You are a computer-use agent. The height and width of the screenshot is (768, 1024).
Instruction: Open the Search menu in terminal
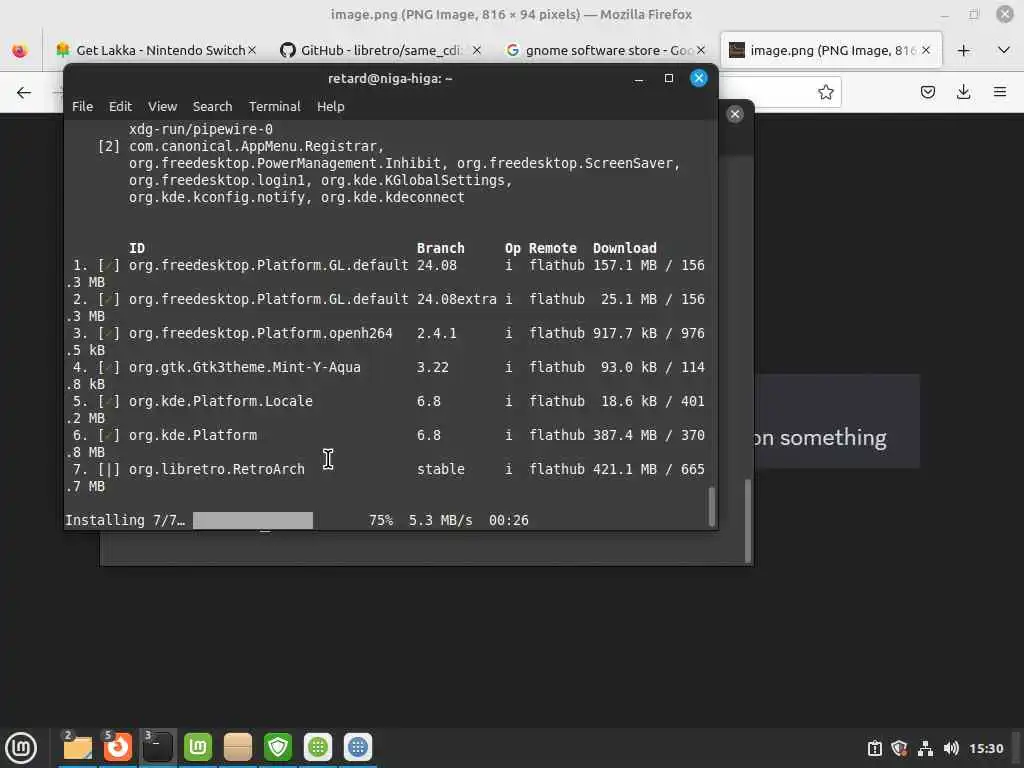point(212,106)
